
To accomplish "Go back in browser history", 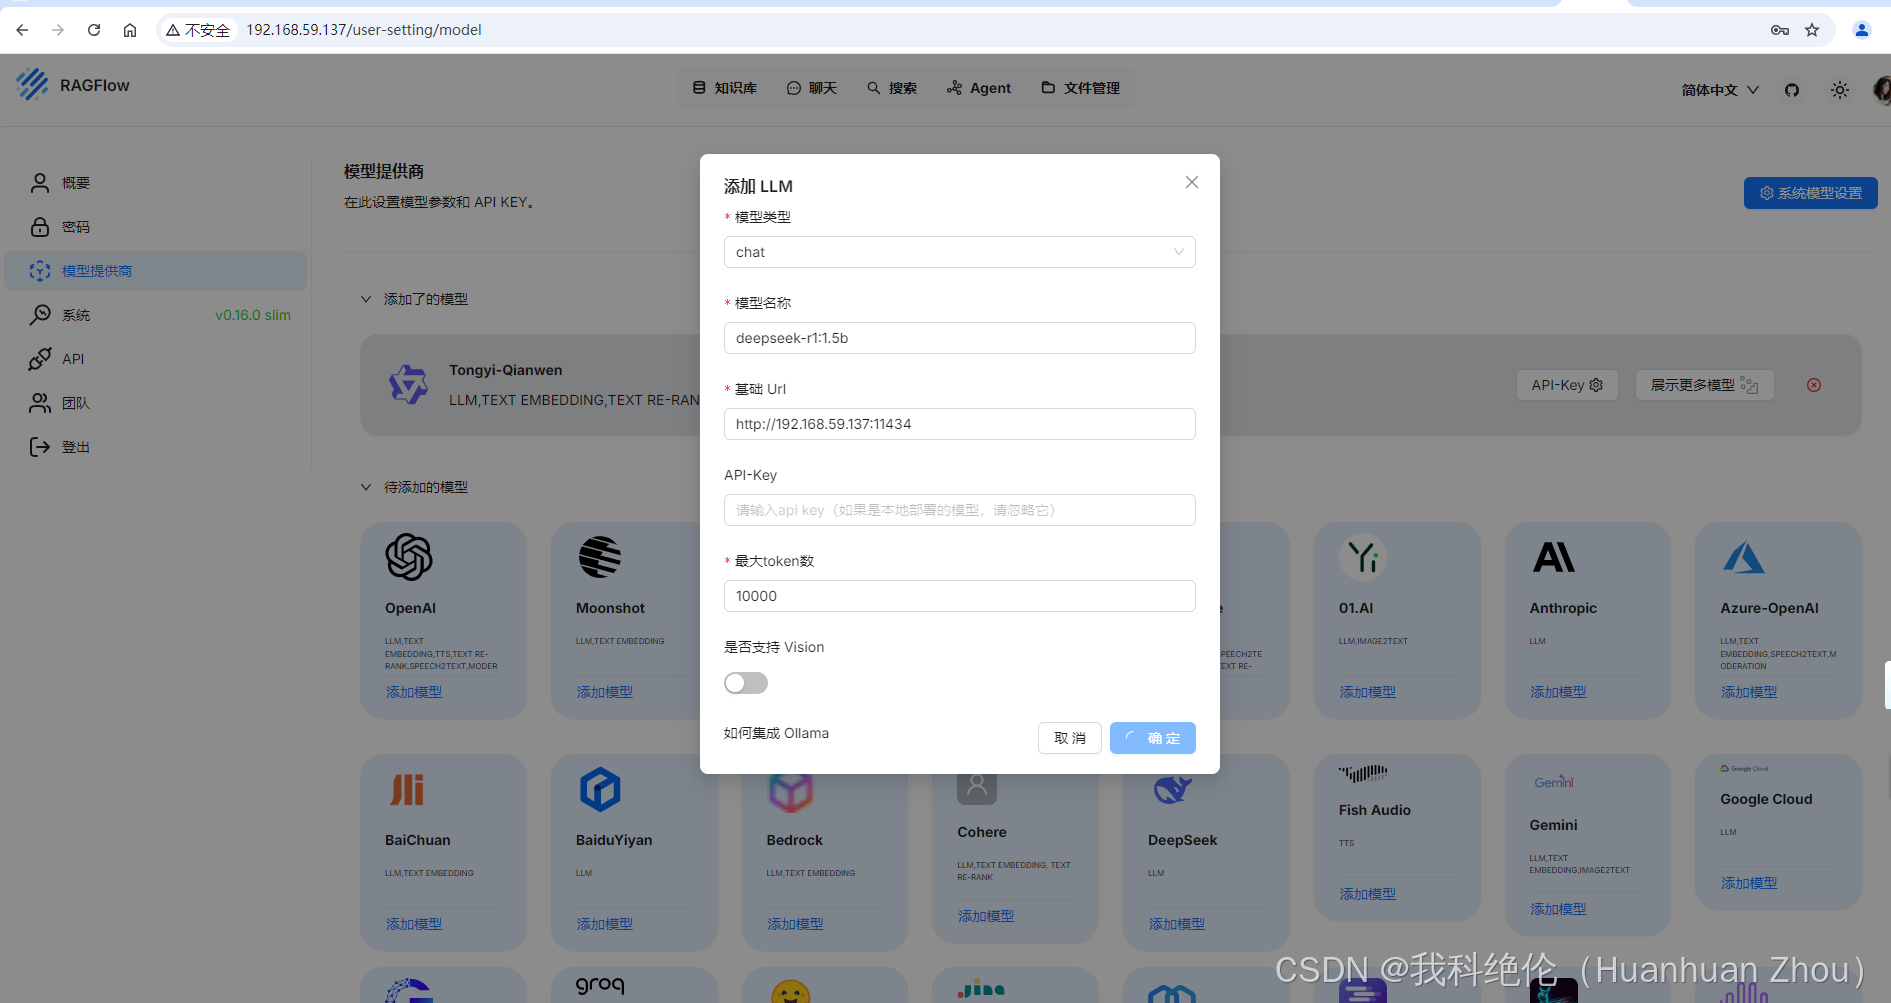I will (22, 30).
